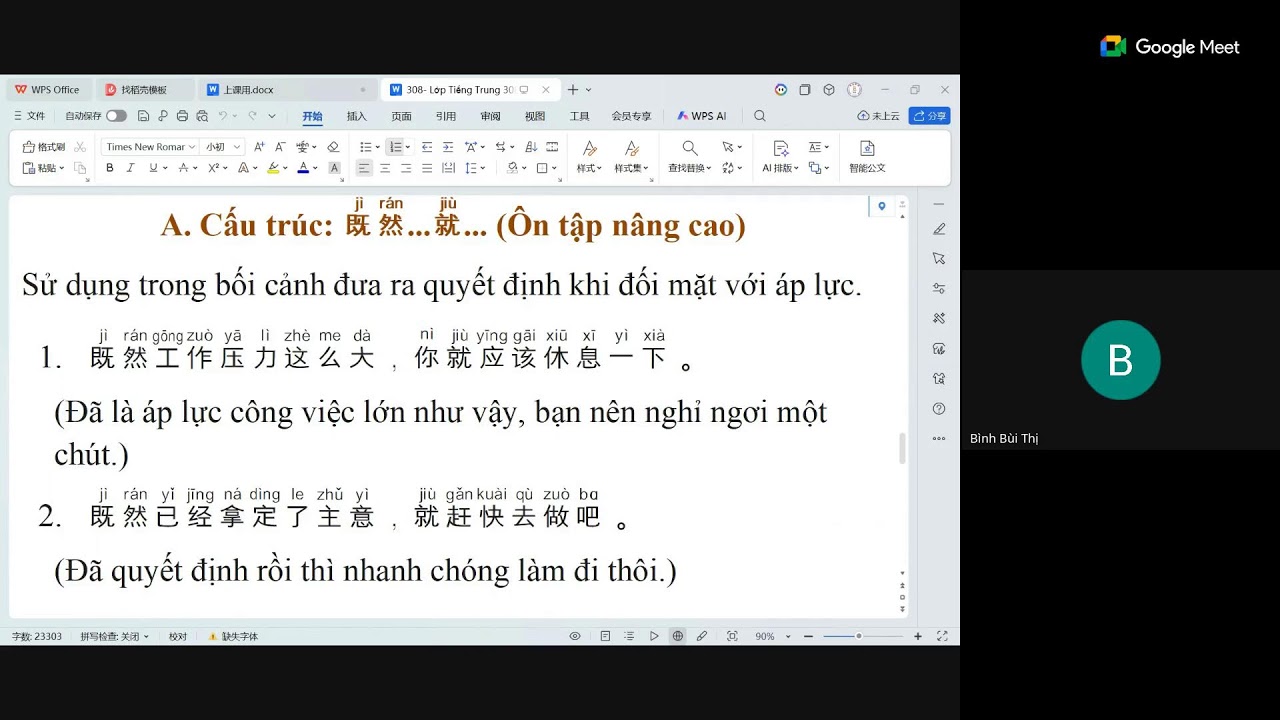The width and height of the screenshot is (1280, 720).
Task: Expand the 粘贴 paste options arrow
Action: tap(62, 168)
